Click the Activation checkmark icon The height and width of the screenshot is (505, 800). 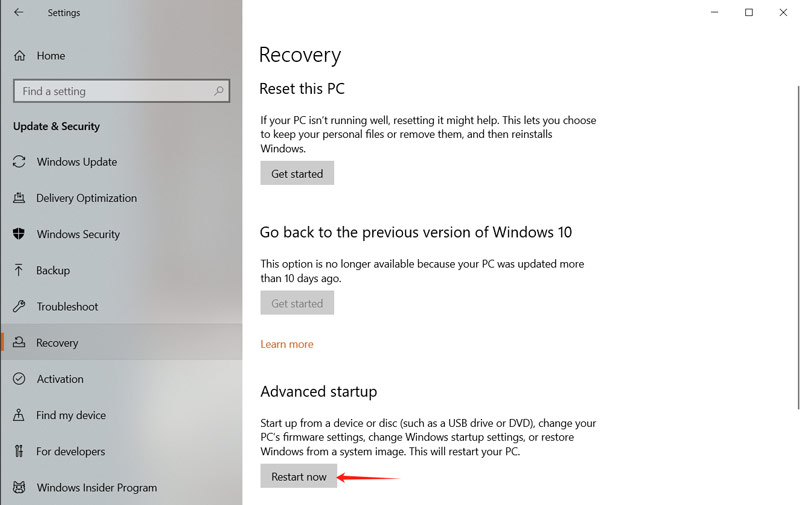[x=19, y=379]
